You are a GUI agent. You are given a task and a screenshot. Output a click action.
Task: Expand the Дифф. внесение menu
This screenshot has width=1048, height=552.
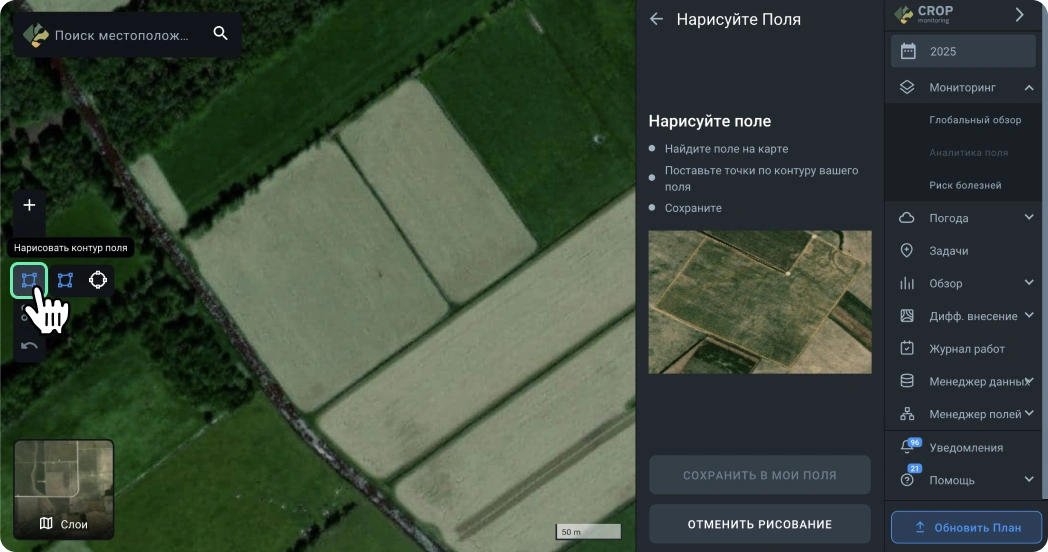[1029, 316]
